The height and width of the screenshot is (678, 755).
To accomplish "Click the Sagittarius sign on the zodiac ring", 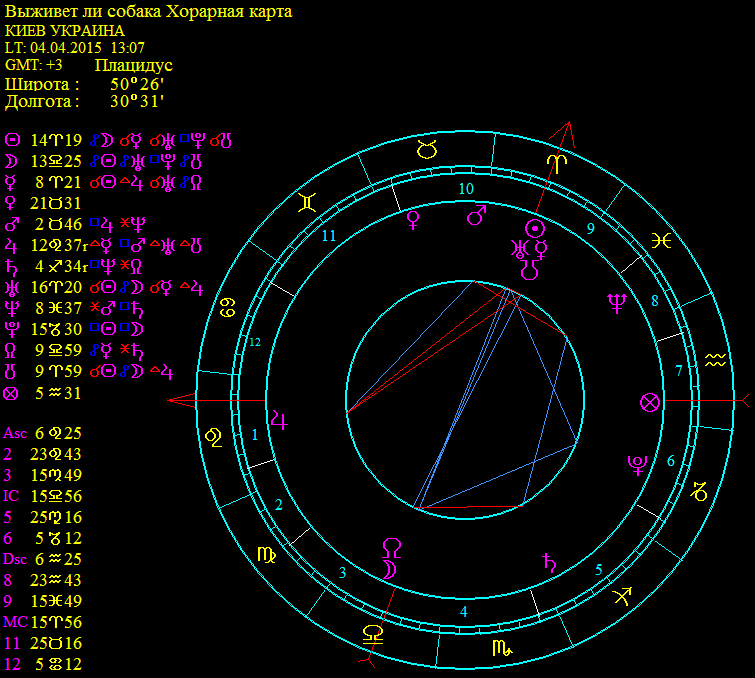I will (x=622, y=596).
